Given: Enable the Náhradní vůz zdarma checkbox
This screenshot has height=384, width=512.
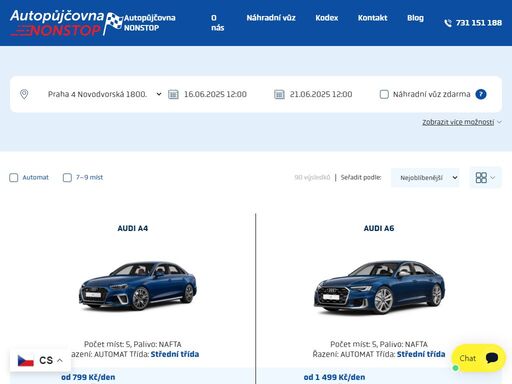Looking at the screenshot, I should click(x=384, y=94).
